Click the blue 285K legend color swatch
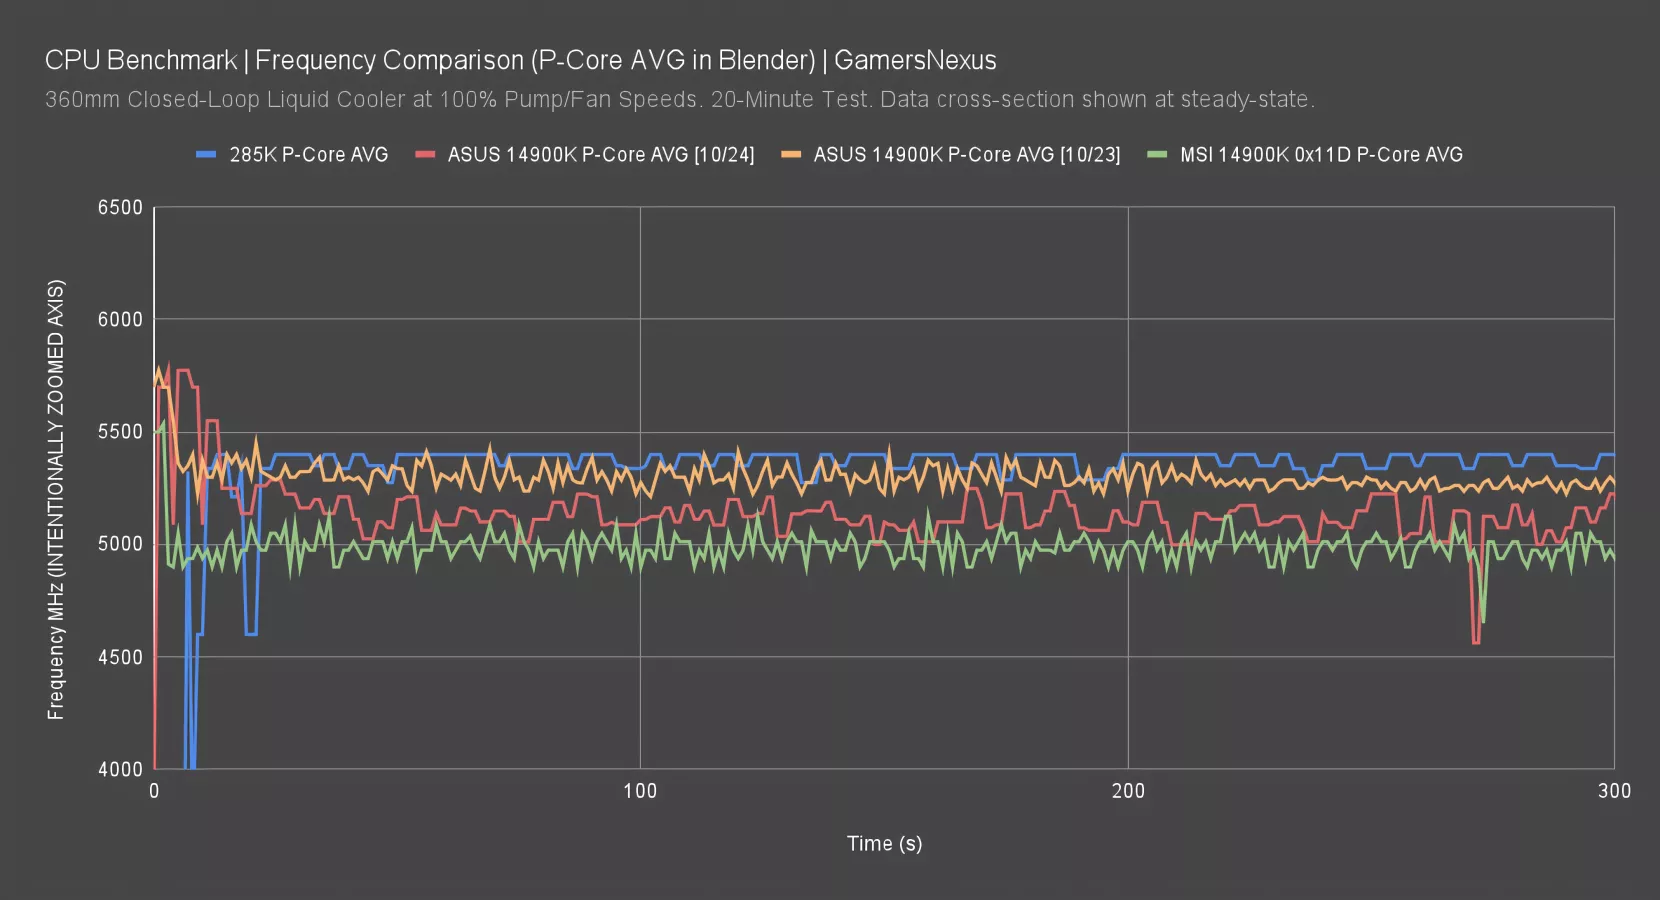 click(206, 155)
